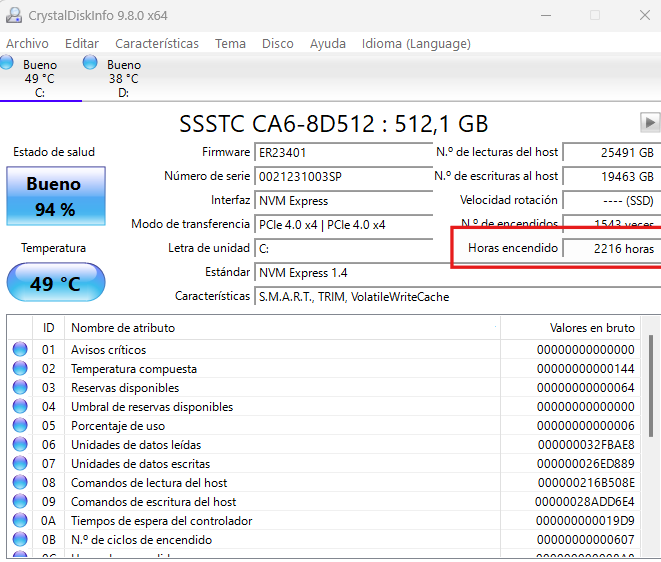Viewport: 661px width, 562px height.
Task: Click the CrystalDiskInfo app icon in title bar
Action: 14,15
